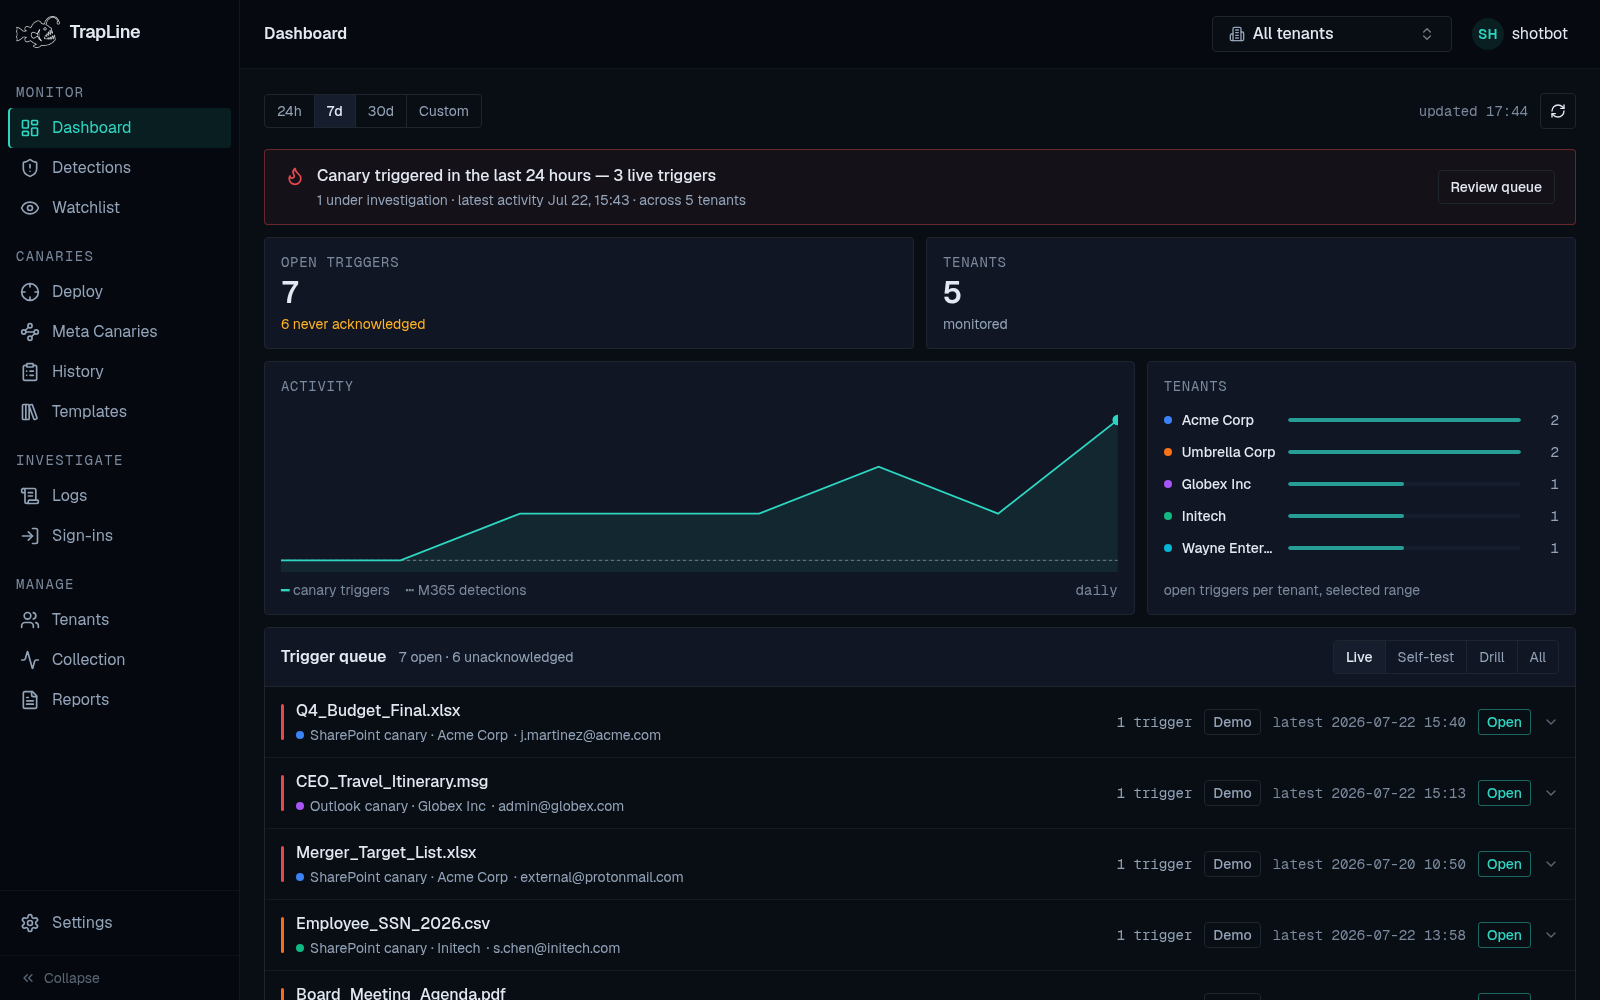Click '6 never acknowledged' text
This screenshot has height=1000, width=1600.
coord(353,324)
